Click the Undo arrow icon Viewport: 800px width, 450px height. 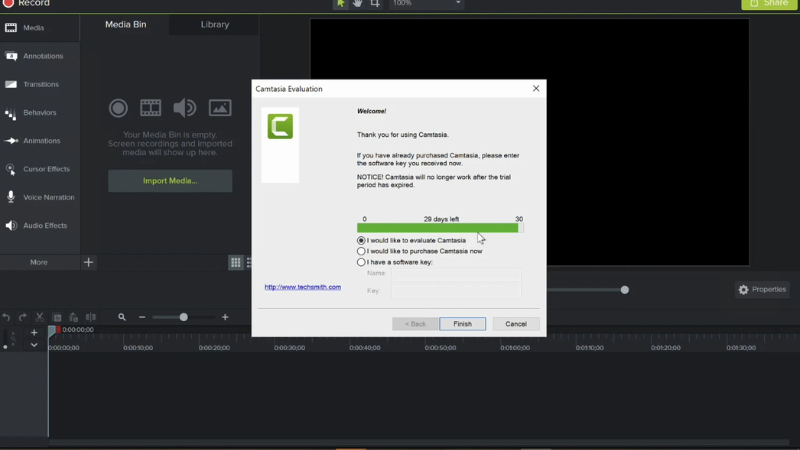7,317
